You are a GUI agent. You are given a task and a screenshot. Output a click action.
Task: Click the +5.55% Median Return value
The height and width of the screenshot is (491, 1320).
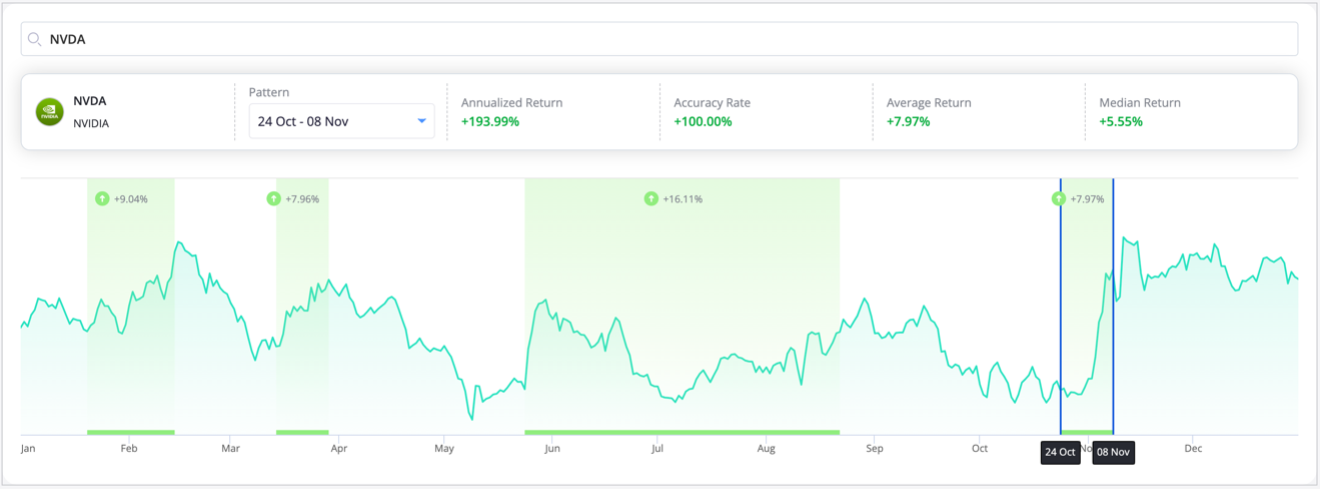1121,122
